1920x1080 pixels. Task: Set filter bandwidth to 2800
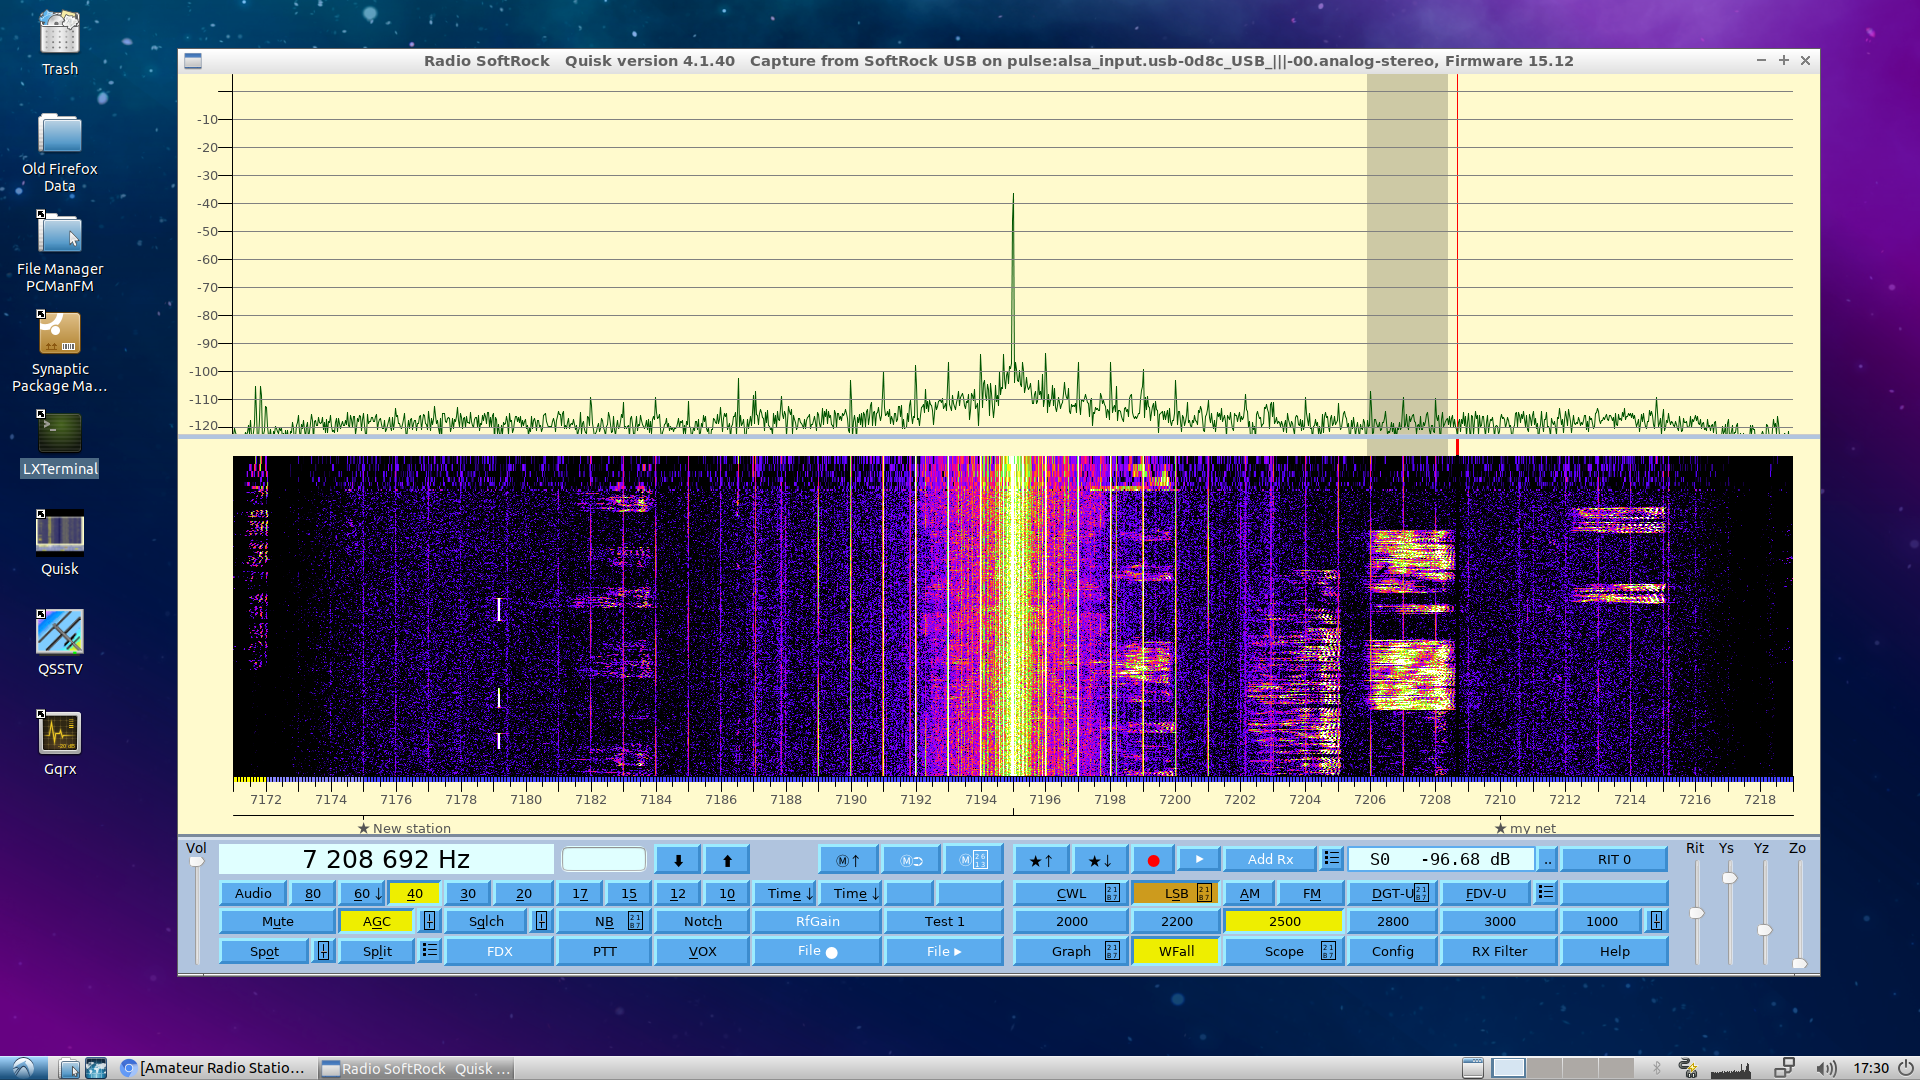pos(1392,921)
